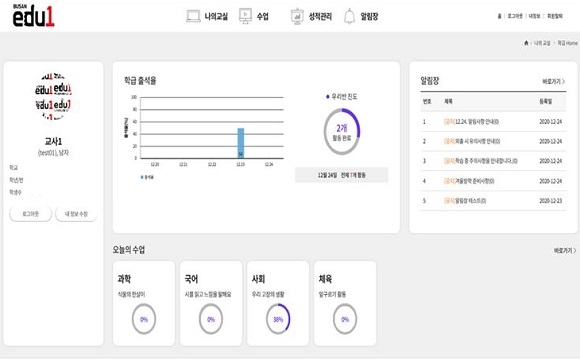Select the 성적관리 menu item
Viewport: 580px width, 360px height.
coord(320,16)
